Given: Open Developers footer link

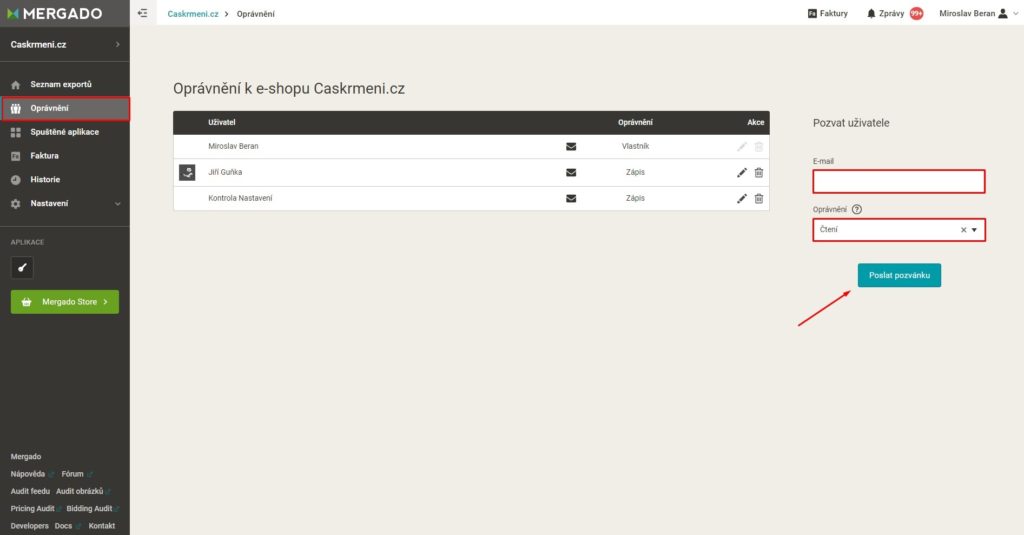Looking at the screenshot, I should tap(29, 526).
